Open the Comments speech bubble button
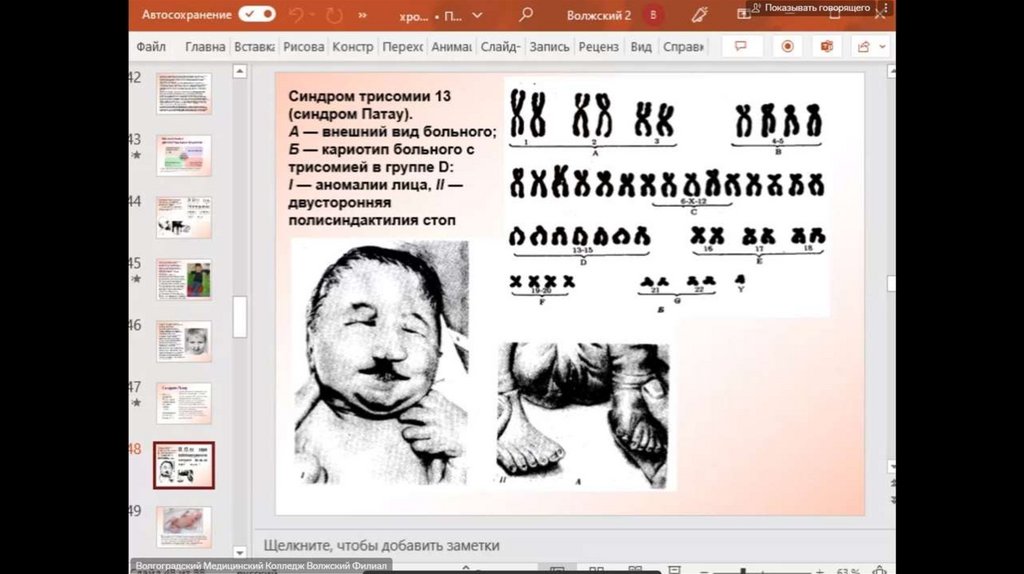This screenshot has height=574, width=1024. coord(742,46)
